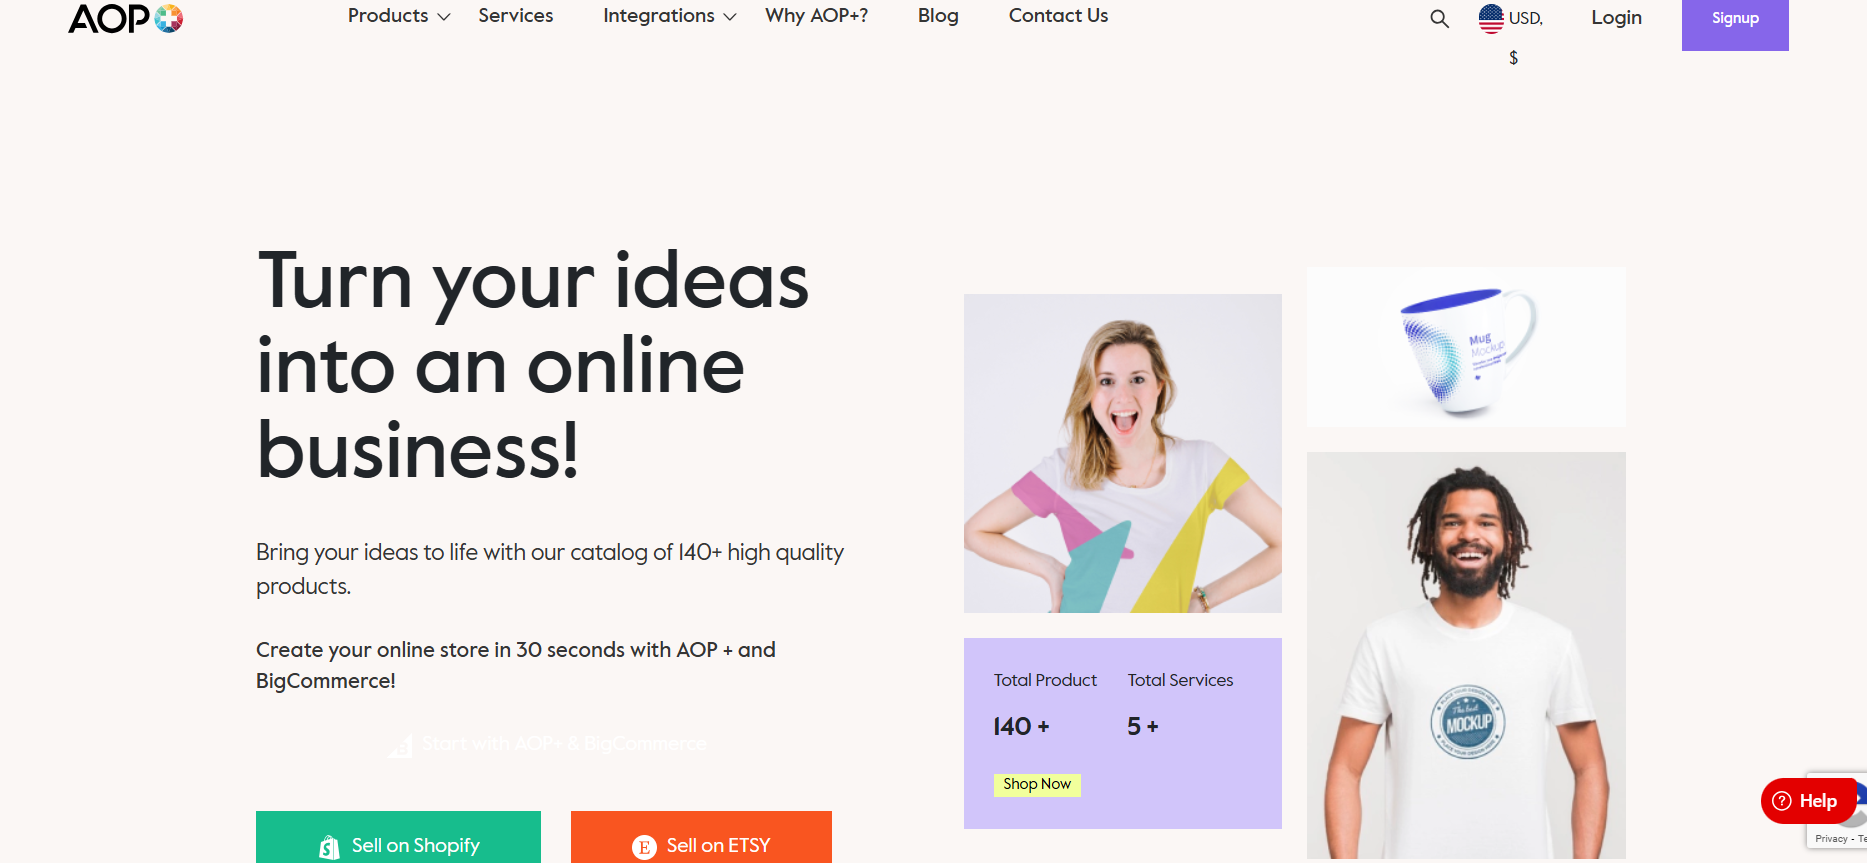Click the AOP+ logo
Screen dimensions: 1867x863
point(126,18)
